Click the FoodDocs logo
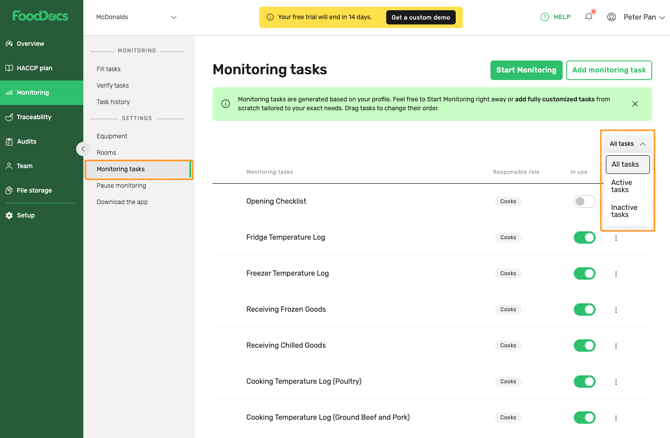 coord(40,16)
